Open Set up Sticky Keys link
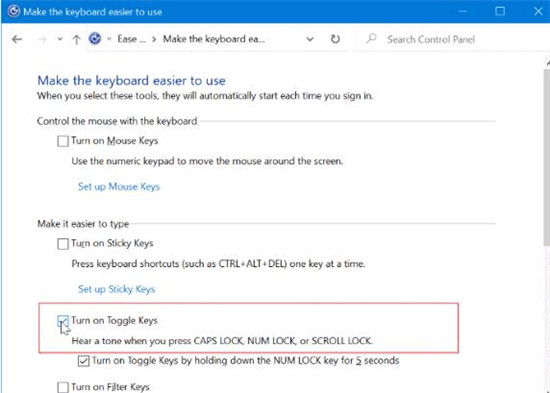The image size is (550, 393). tap(116, 289)
